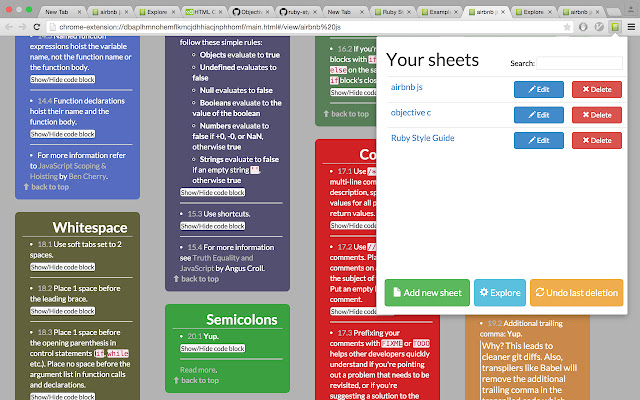Click the Explore button in popup
Image resolution: width=640 pixels, height=400 pixels.
point(500,293)
